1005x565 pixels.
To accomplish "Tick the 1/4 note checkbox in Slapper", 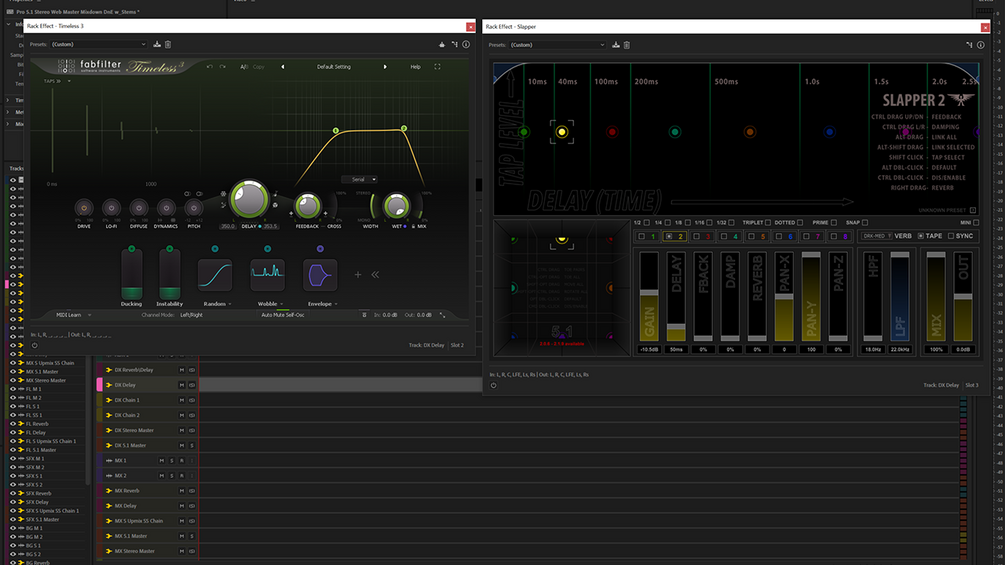I will coord(668,223).
